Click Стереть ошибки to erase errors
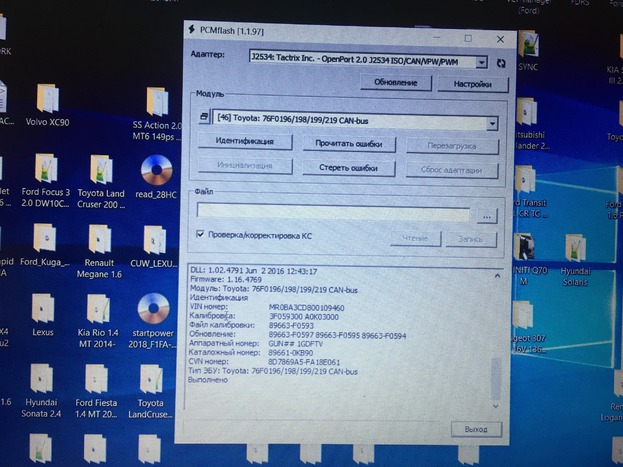 342,167
